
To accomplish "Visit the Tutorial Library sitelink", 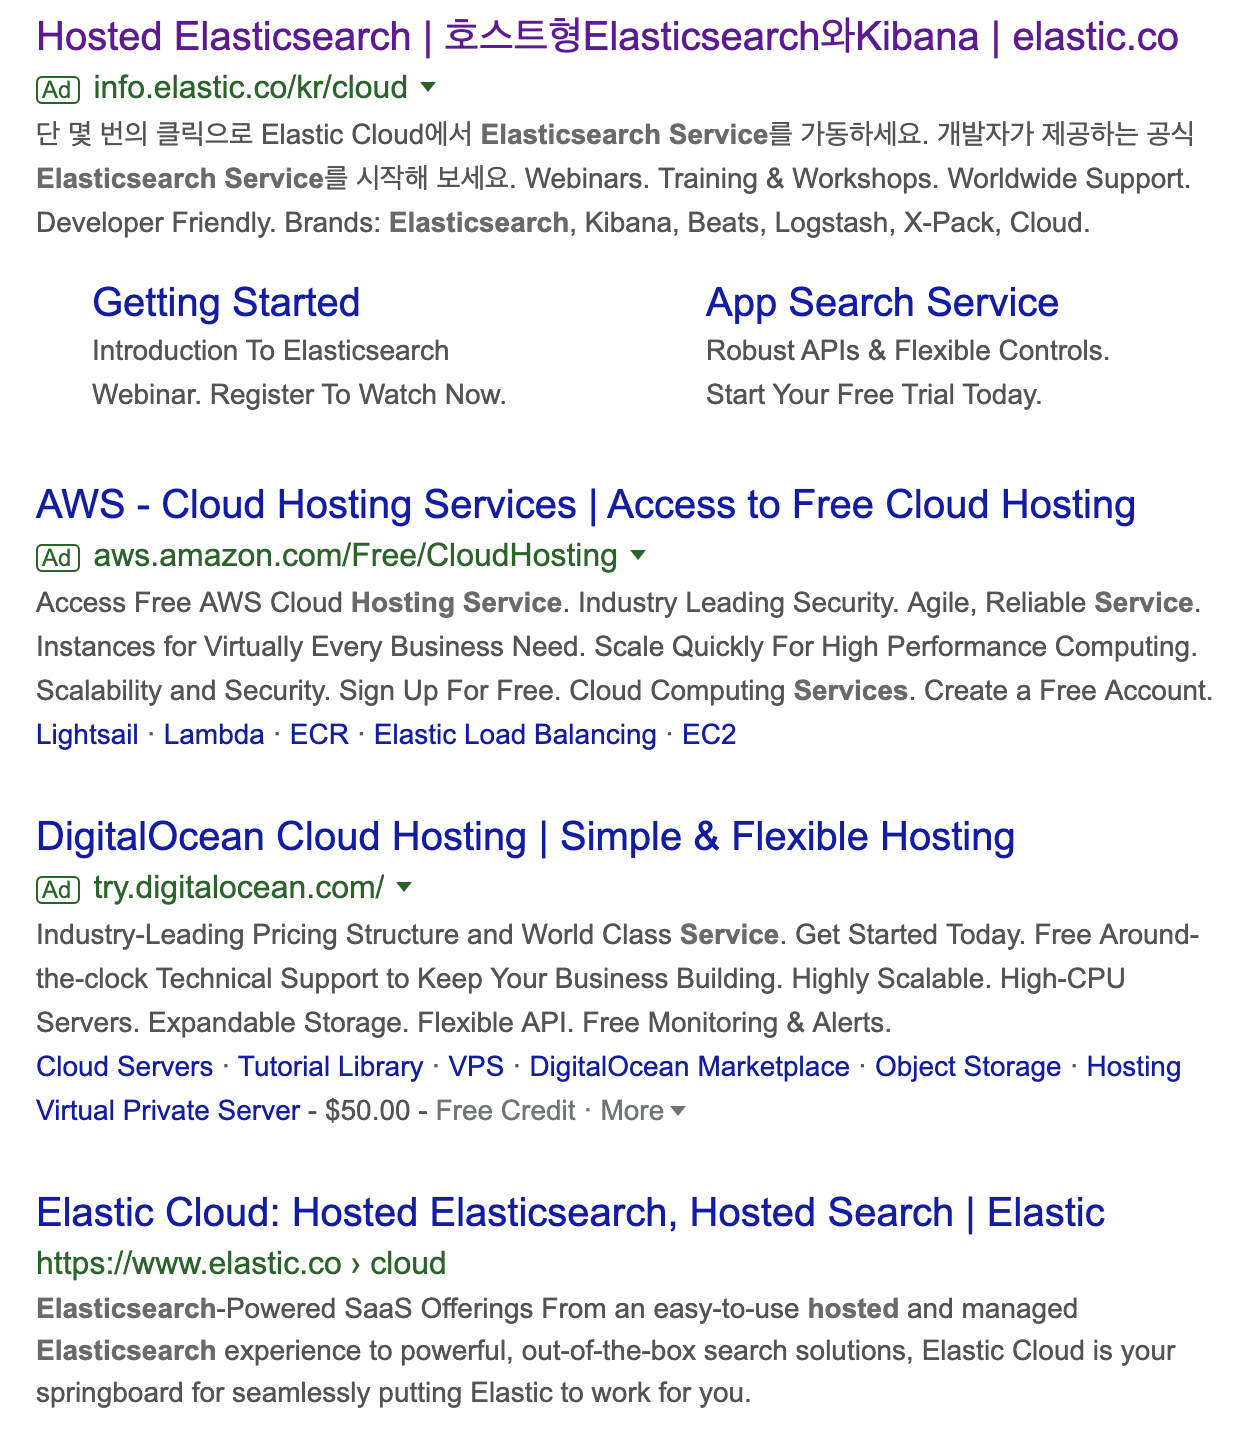I will tap(333, 1067).
